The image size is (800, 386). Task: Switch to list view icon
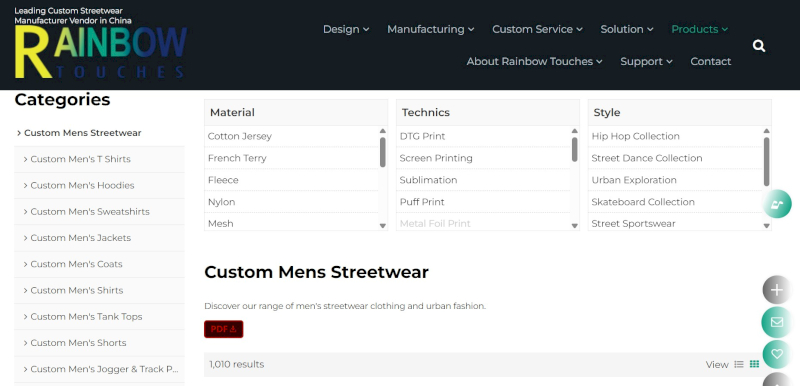(739, 364)
